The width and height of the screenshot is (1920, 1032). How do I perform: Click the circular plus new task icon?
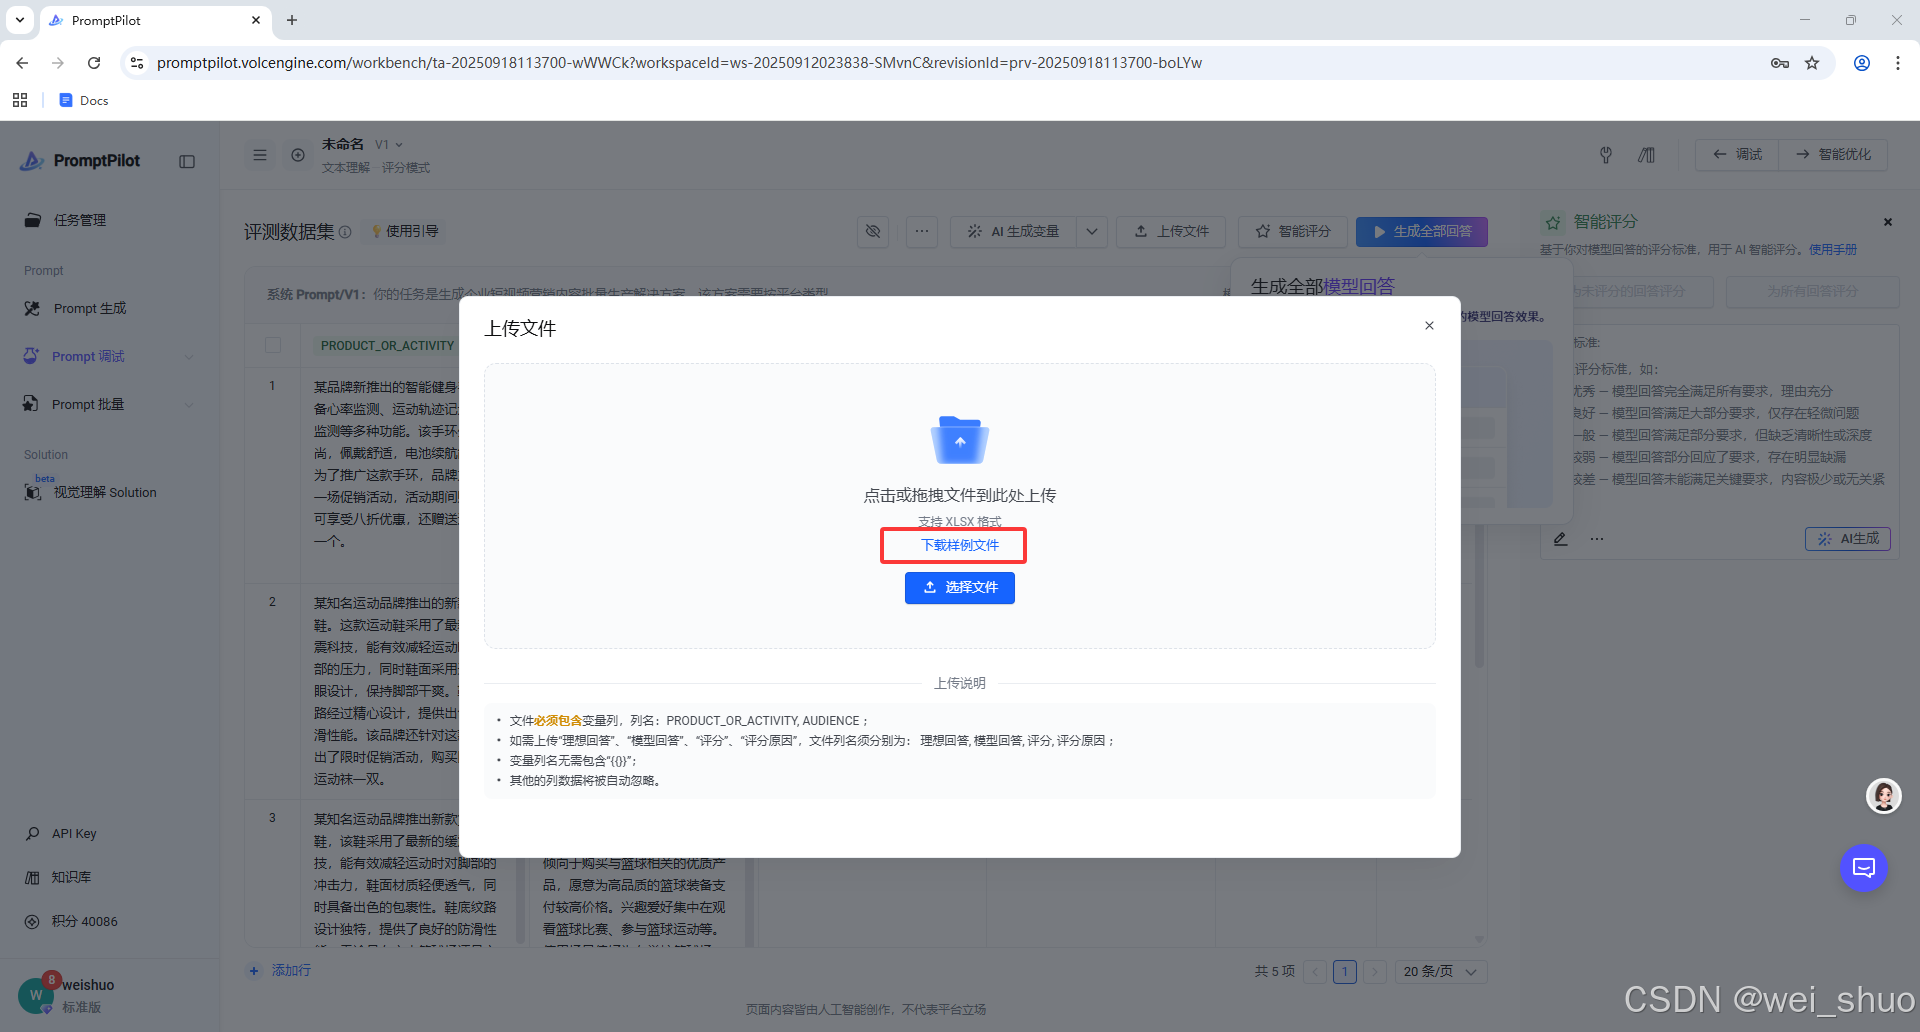pyautogui.click(x=298, y=155)
